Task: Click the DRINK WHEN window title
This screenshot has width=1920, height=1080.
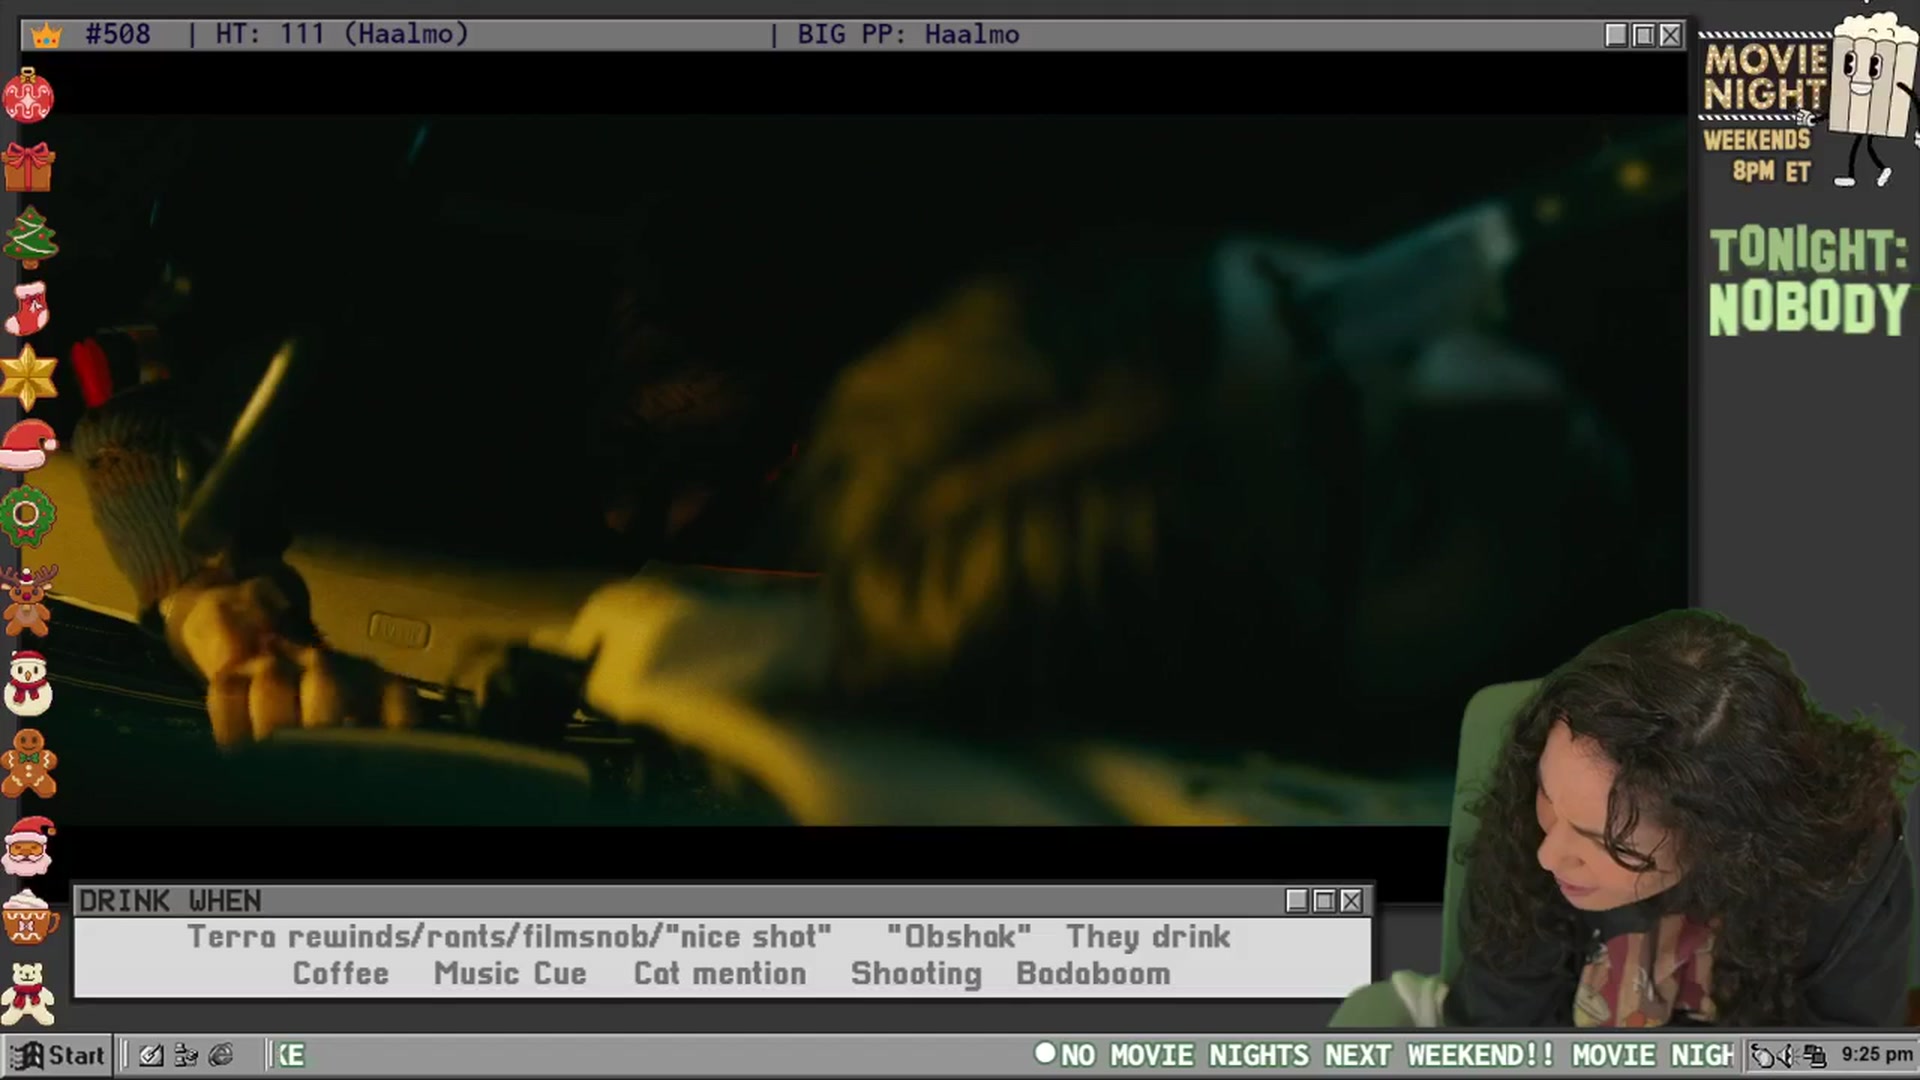Action: (170, 901)
